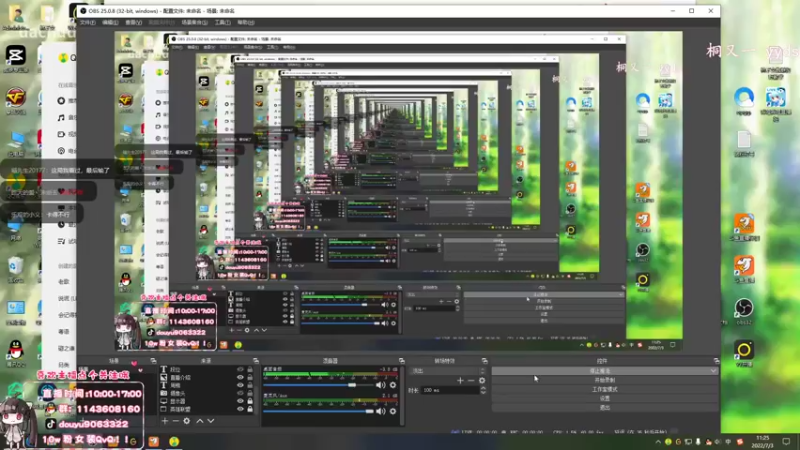Viewport: 800px width, 450px height.
Task: Toggle lock on the last source row
Action: point(250,409)
